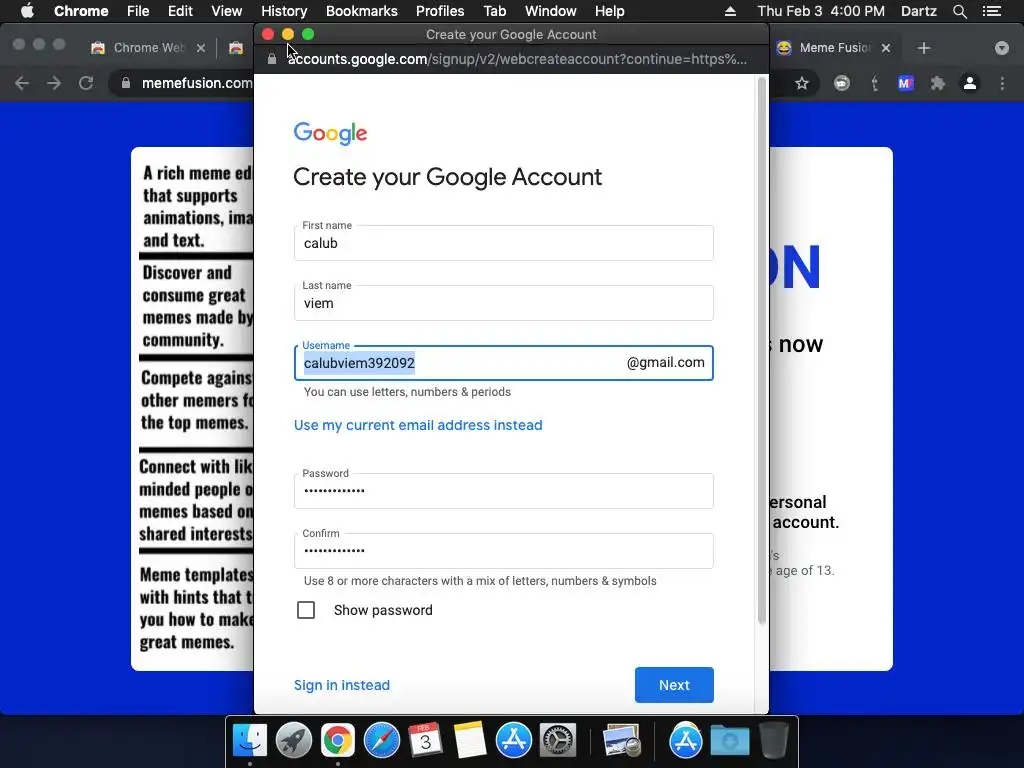The width and height of the screenshot is (1024, 768).
Task: Click the blue M extension icon
Action: [x=906, y=83]
